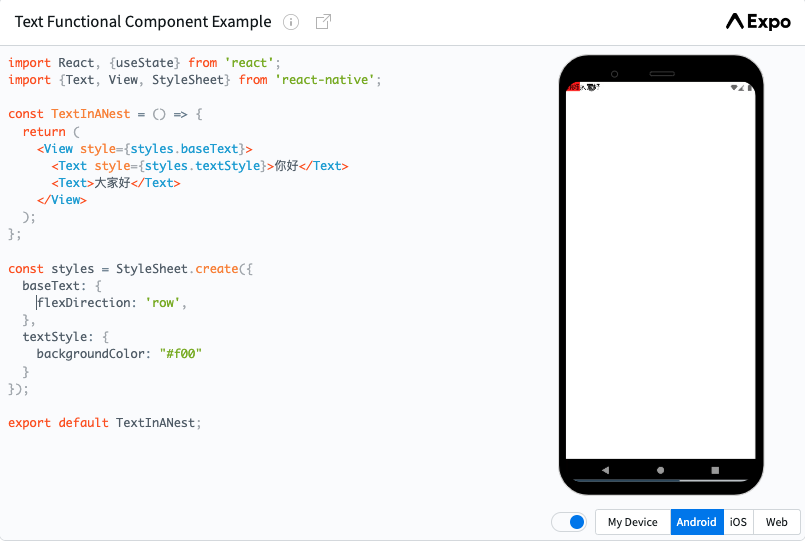Click on the 'flexDirection' code line

tap(111, 303)
